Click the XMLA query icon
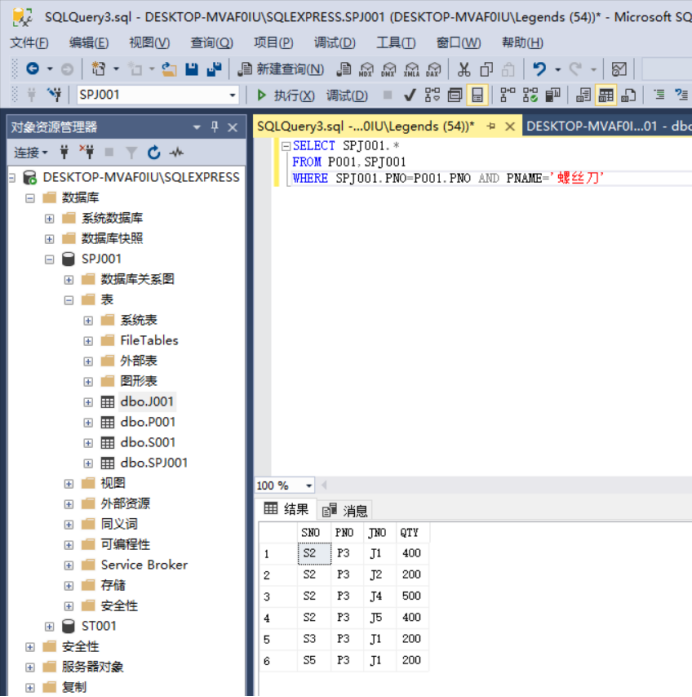 click(411, 69)
